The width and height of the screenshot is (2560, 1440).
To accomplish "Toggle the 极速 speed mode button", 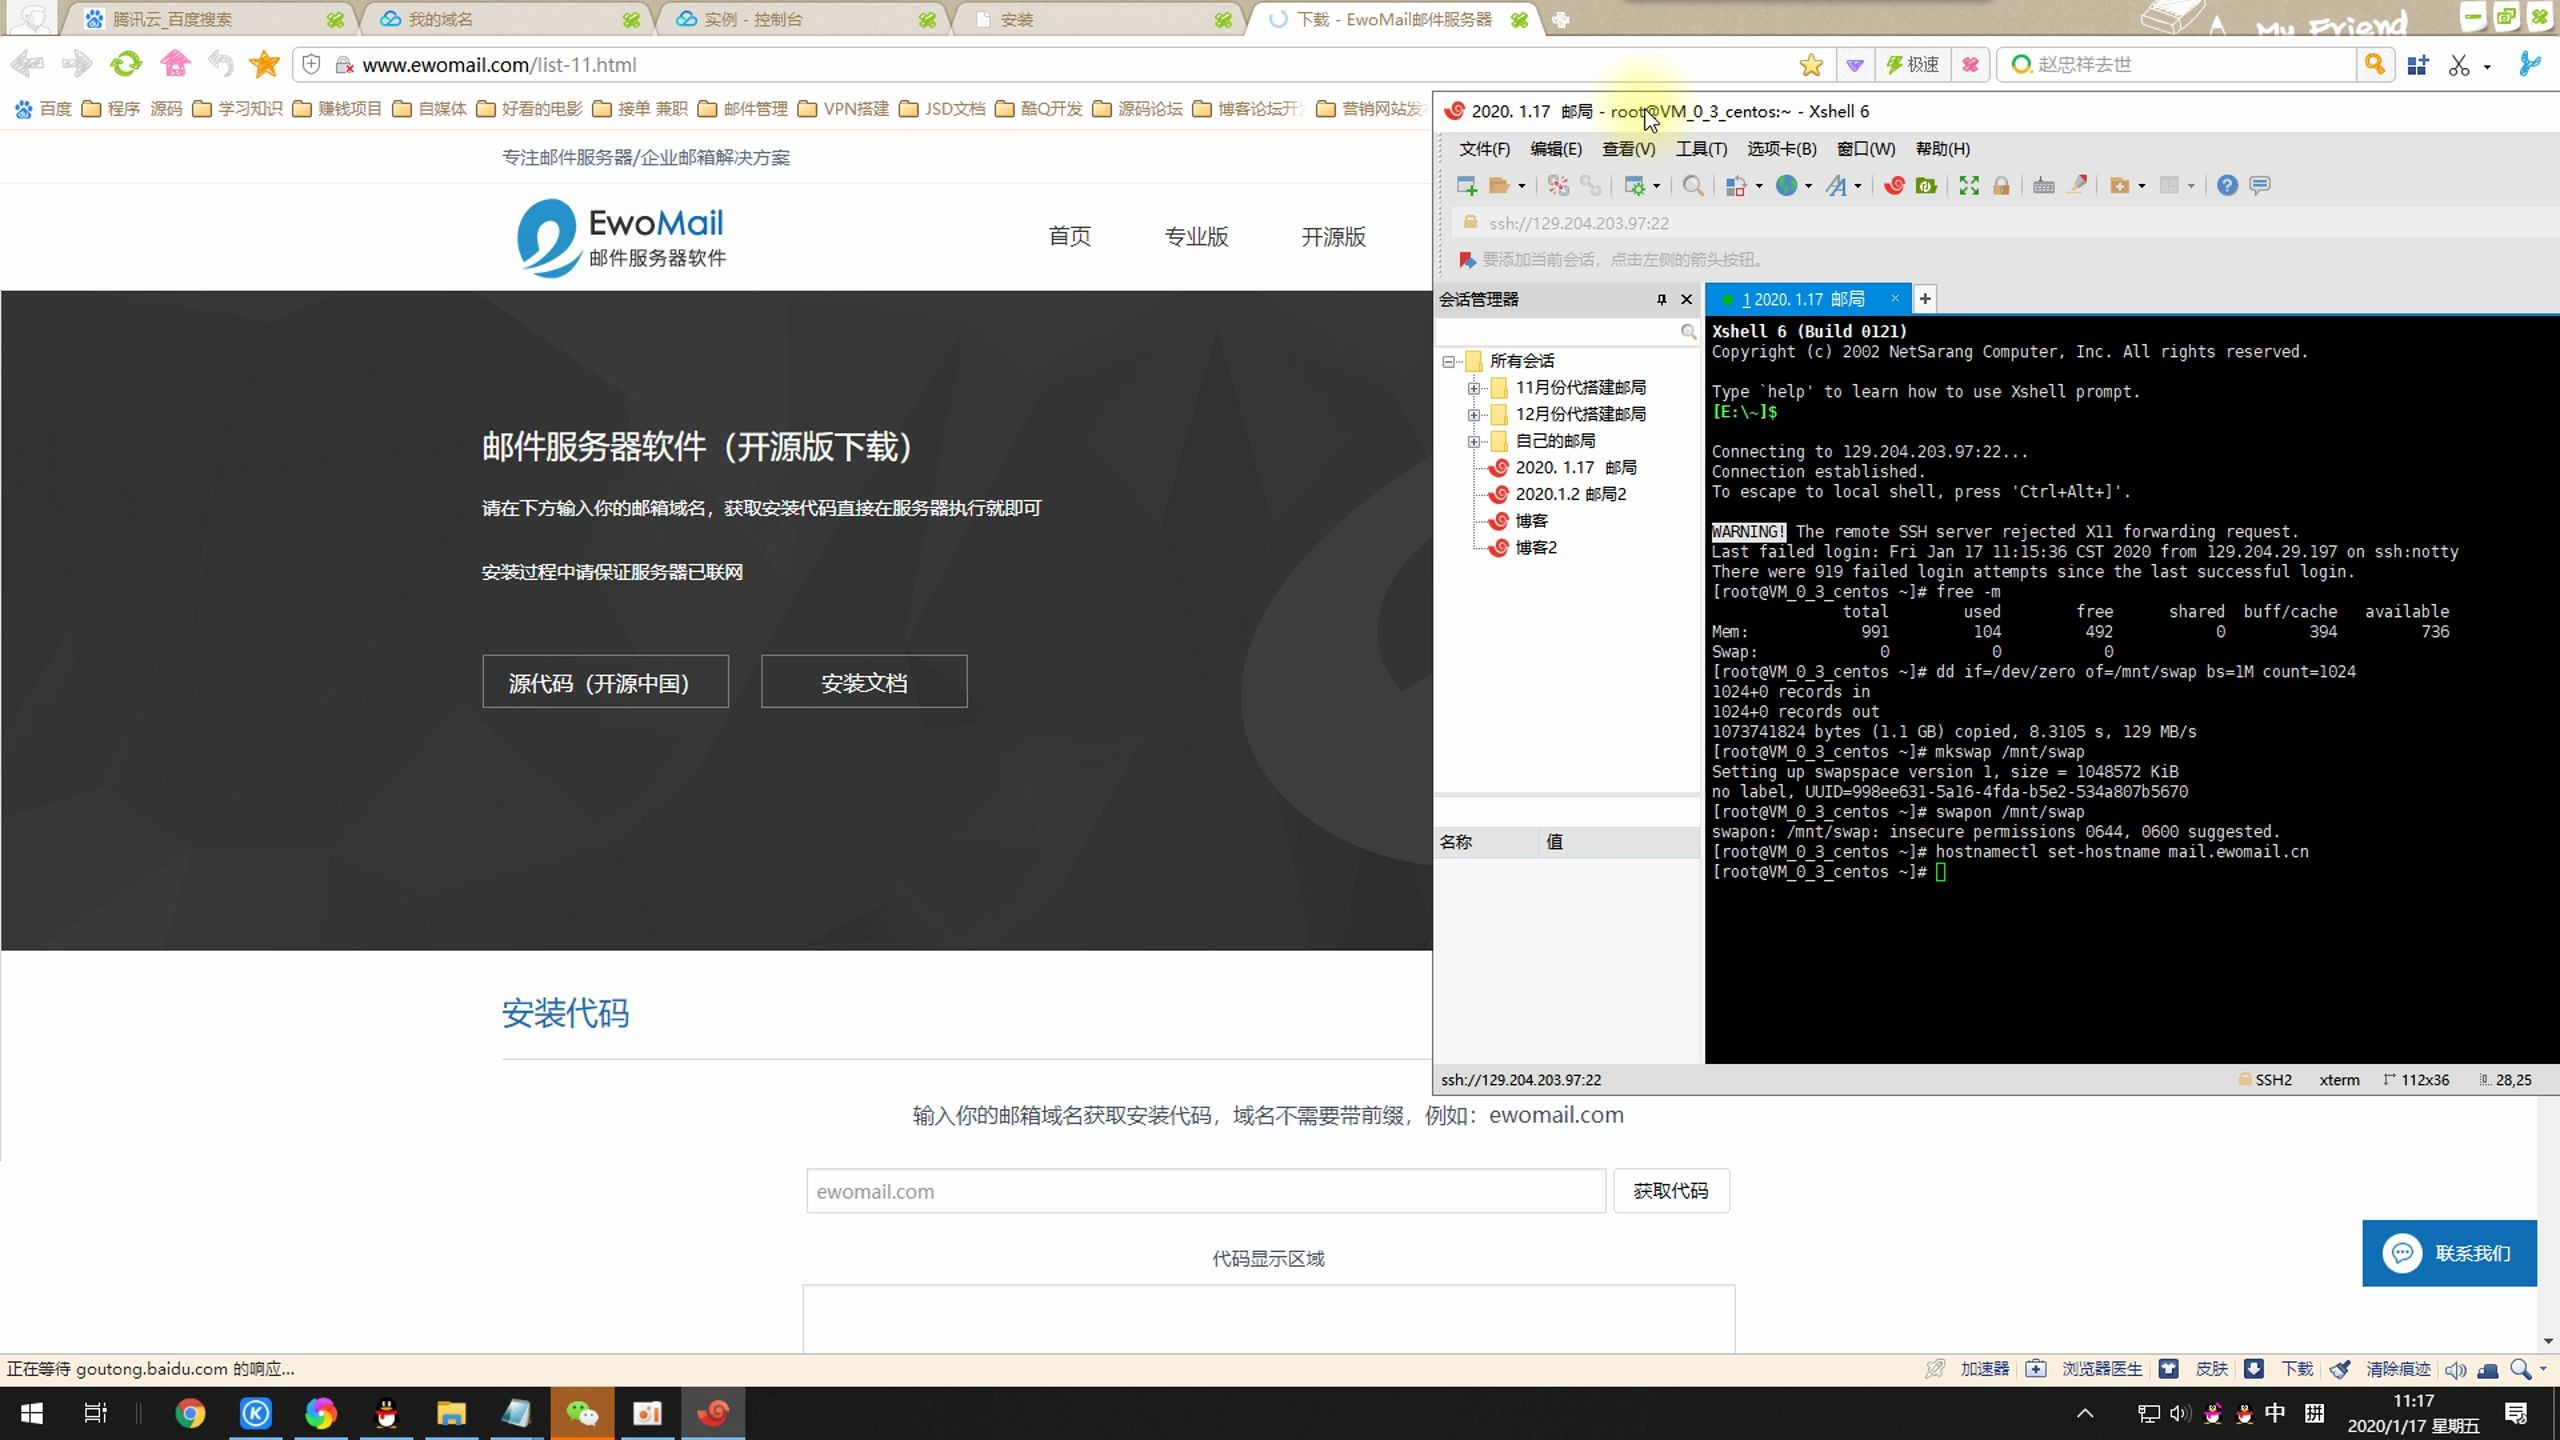I will (x=1912, y=64).
